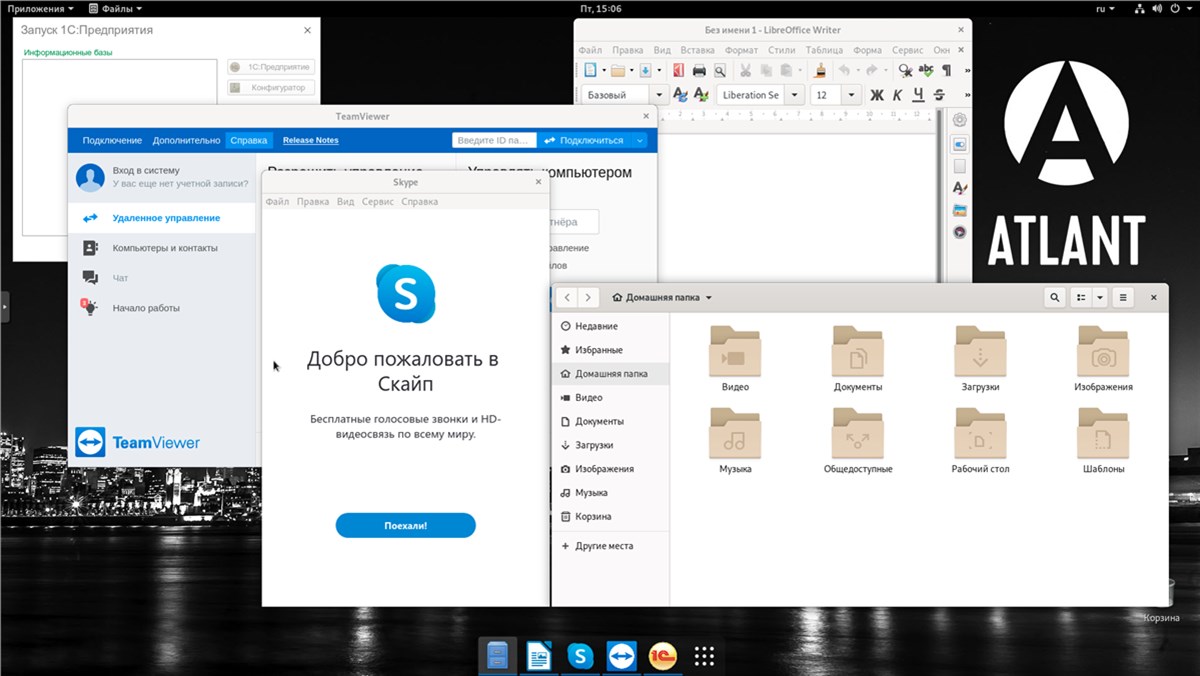Click the Поехали! button in Skype

[405, 525]
